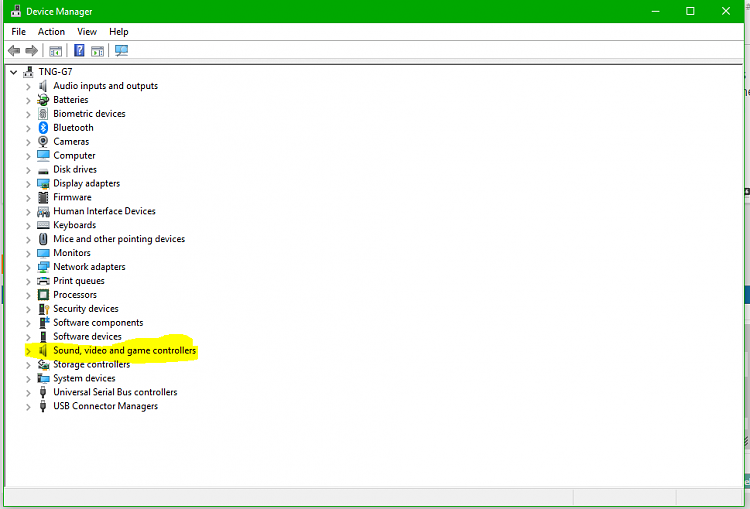
Task: Select the Security devices label
Action: [x=86, y=309]
